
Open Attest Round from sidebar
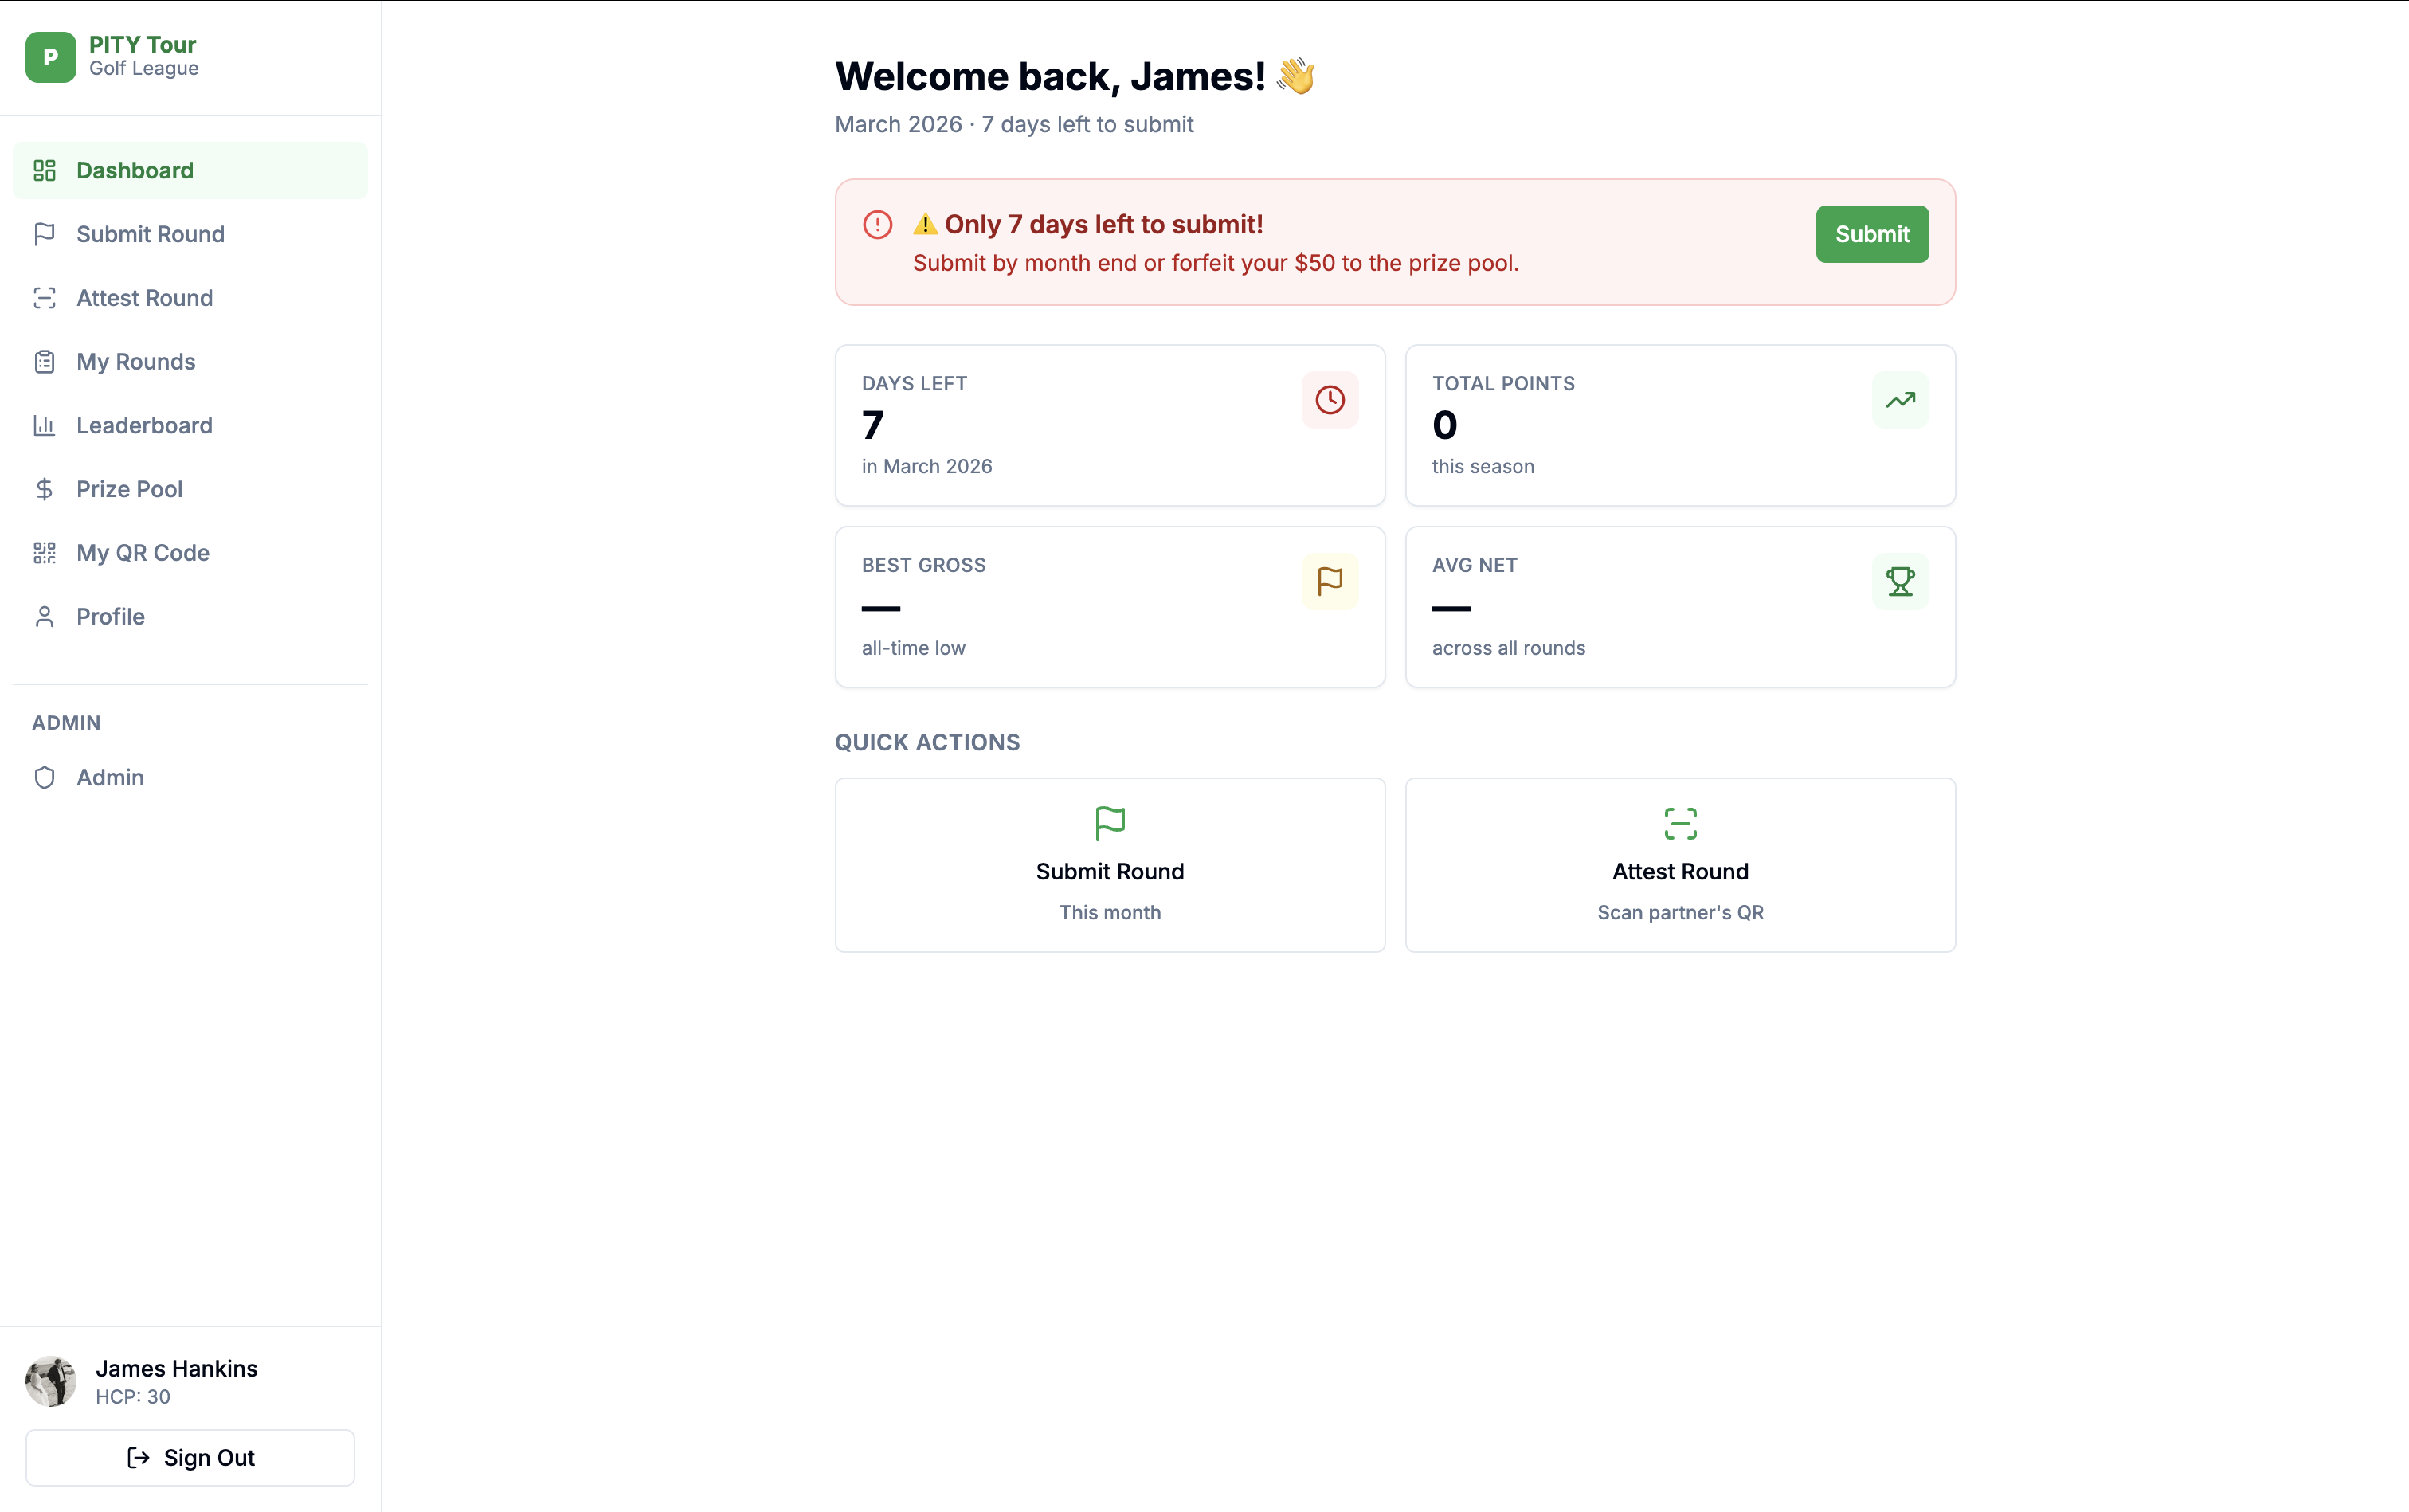tap(144, 298)
